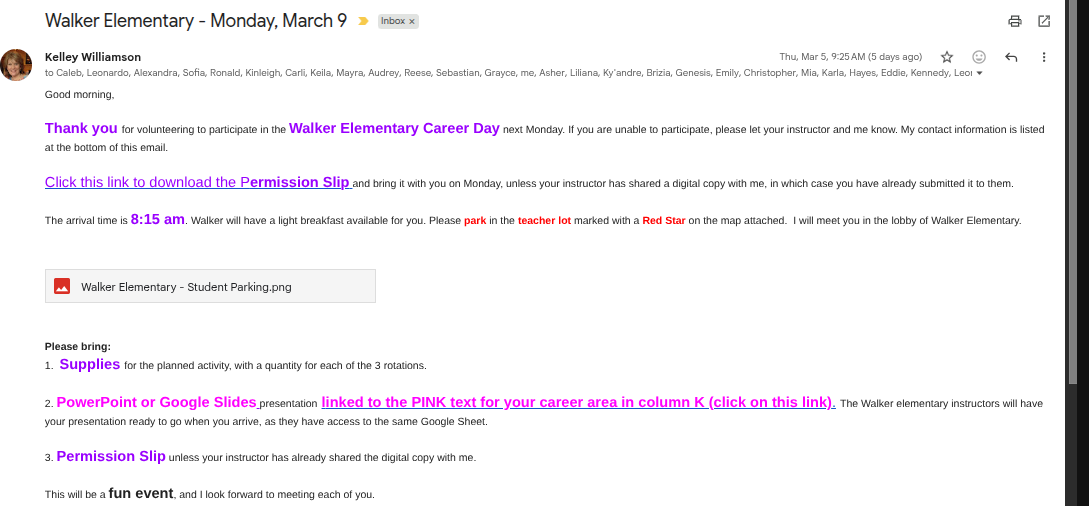Viewport: 1089px width, 506px height.
Task: Click the red image icon on attachment
Action: 62,286
